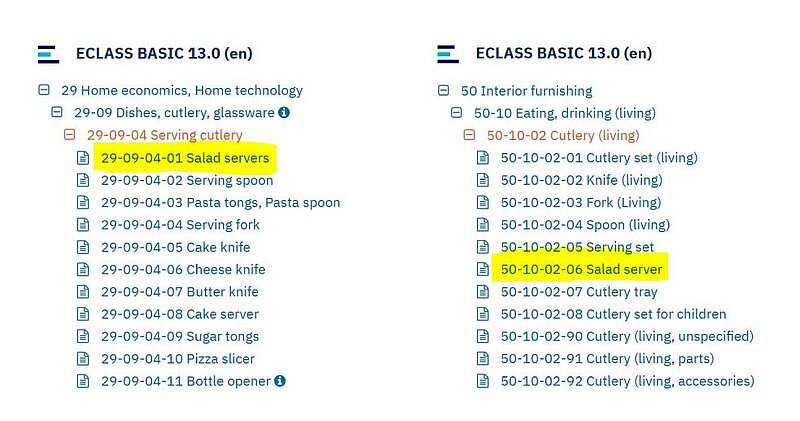Collapse the 29-09 Dishes, cutlery, glassware node
Screen dimensions: 800x421
point(57,113)
